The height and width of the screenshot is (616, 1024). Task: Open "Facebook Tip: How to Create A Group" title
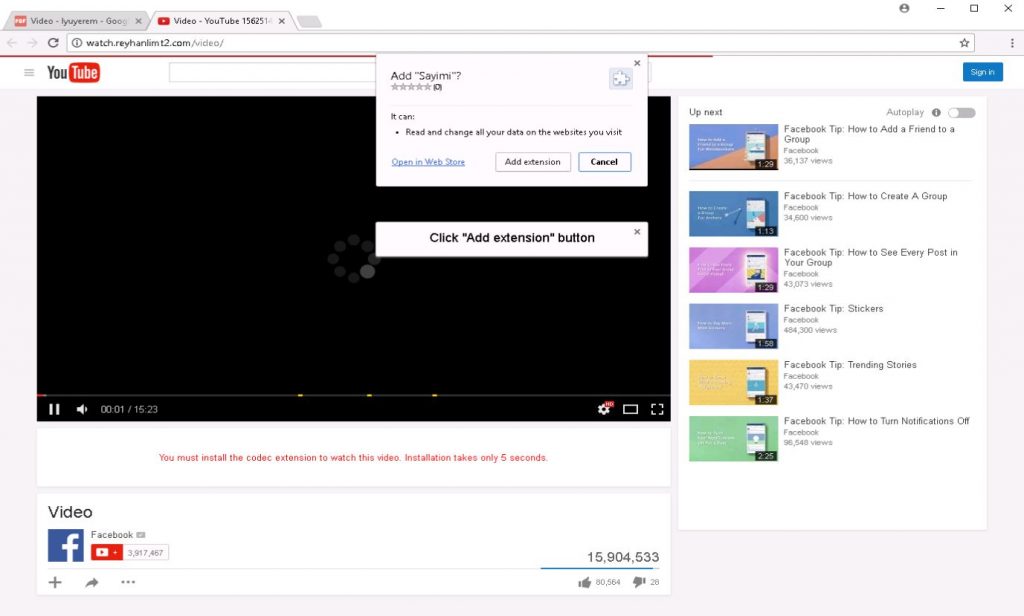[x=865, y=196]
